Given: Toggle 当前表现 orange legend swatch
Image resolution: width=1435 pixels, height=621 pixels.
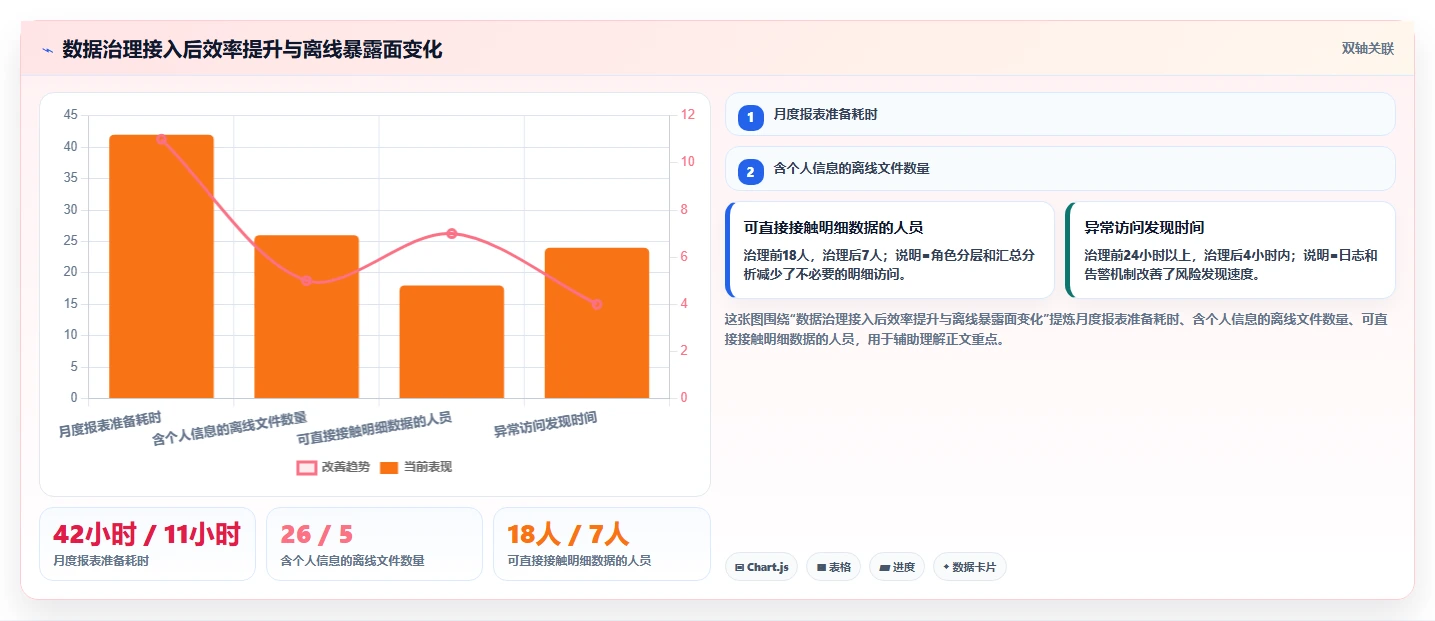Looking at the screenshot, I should coord(389,467).
